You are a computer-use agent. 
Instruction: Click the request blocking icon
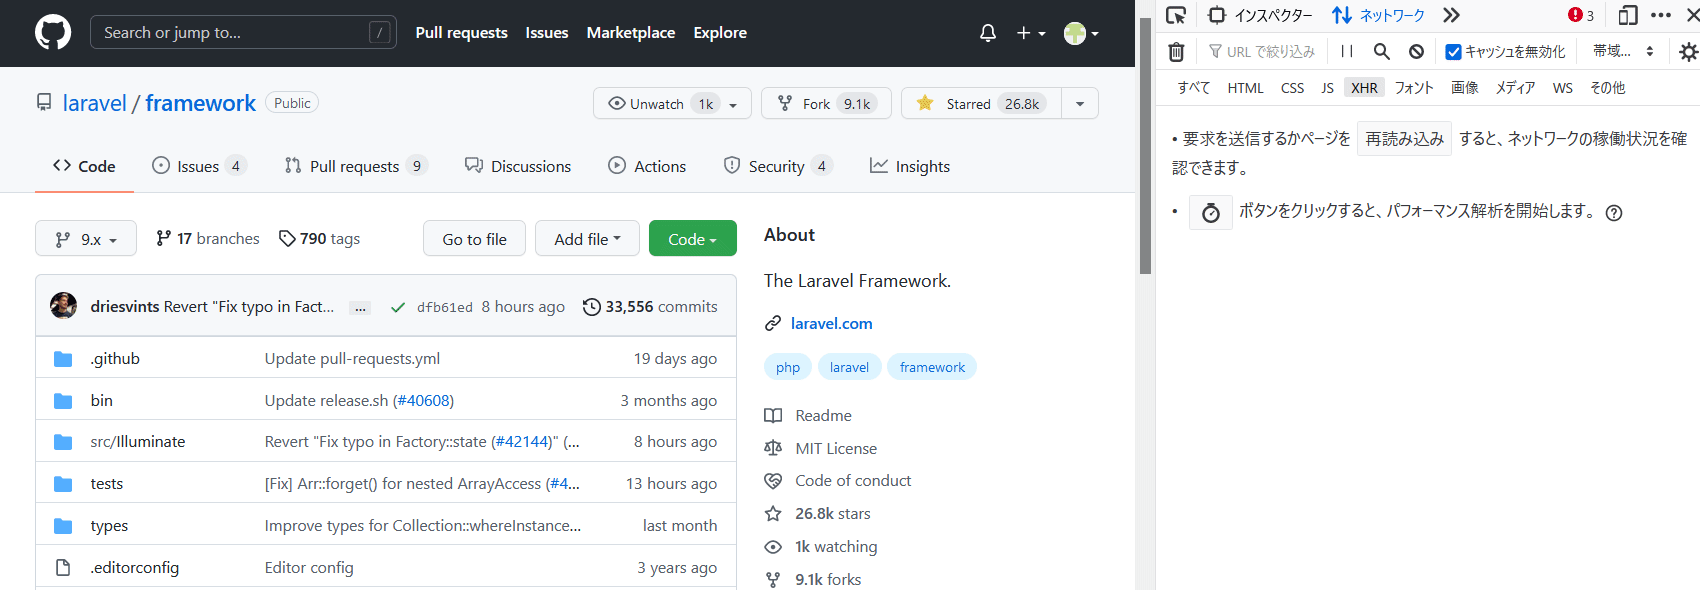(x=1416, y=51)
